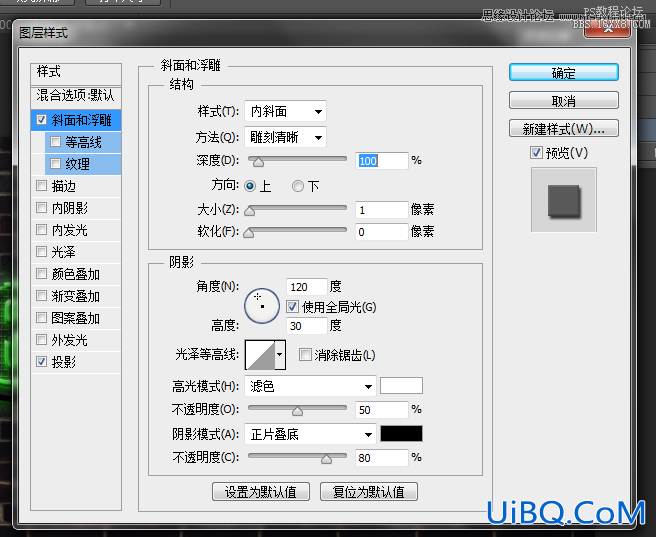Viewport: 656px width, 537px height.
Task: Click the angle dial control
Action: click(262, 306)
